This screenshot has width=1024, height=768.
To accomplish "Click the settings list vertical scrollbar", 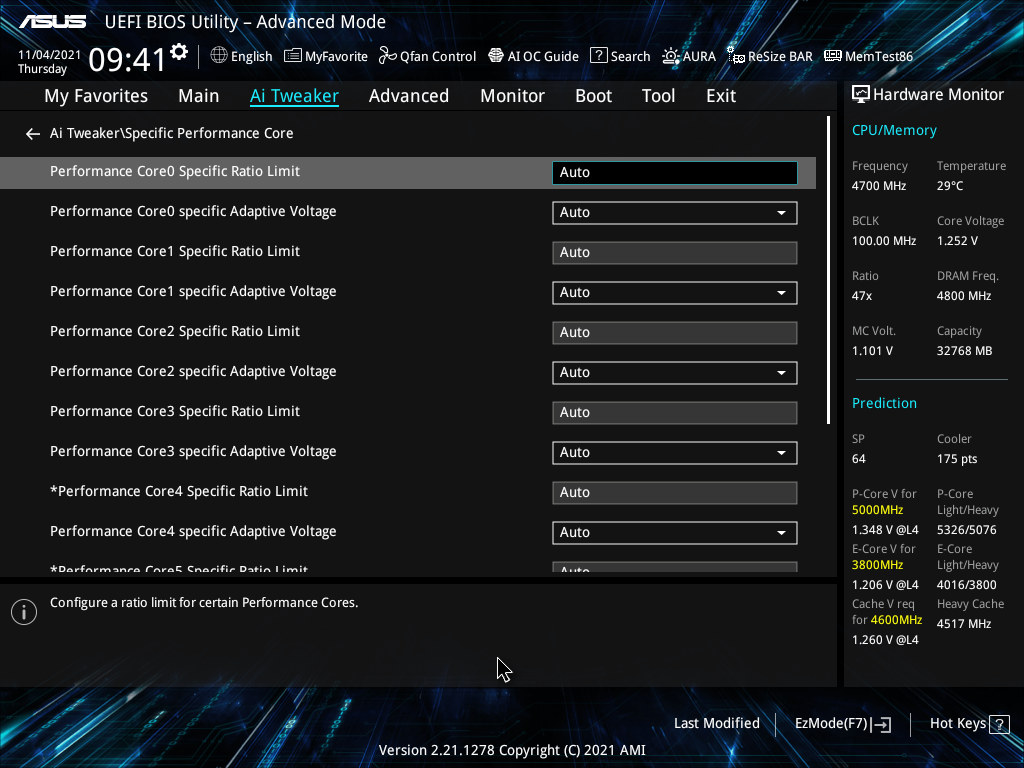I will coord(828,270).
